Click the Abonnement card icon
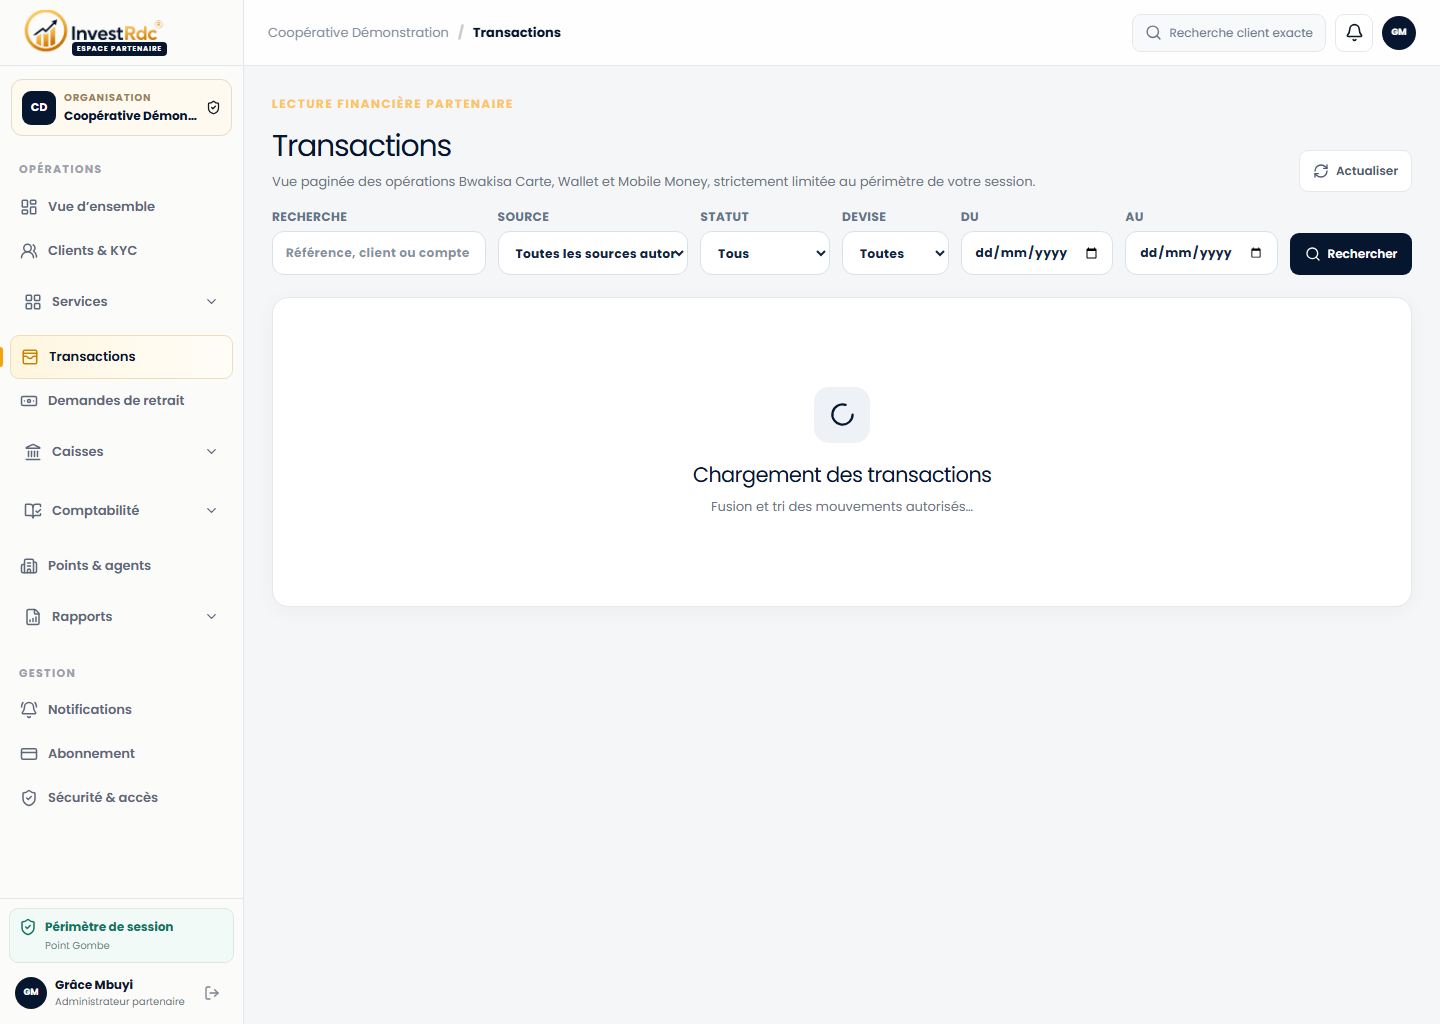The height and width of the screenshot is (1024, 1440). (29, 754)
